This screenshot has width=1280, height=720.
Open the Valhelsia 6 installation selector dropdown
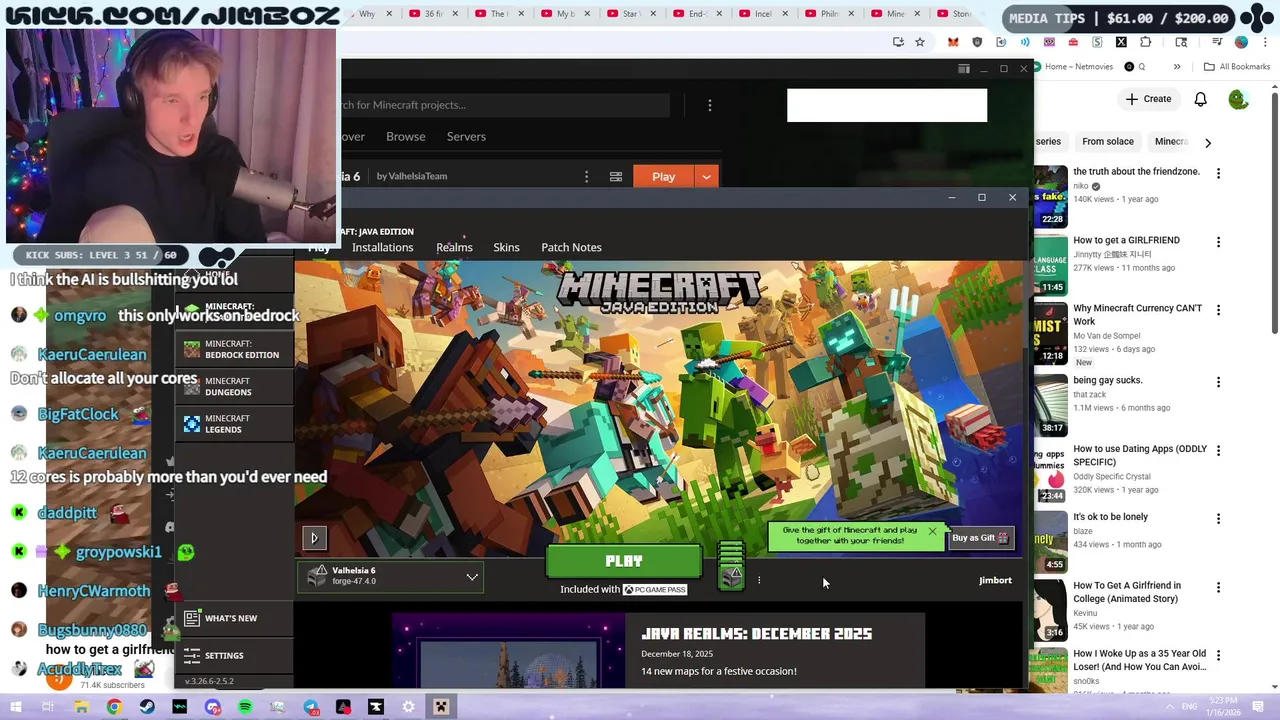[x=390, y=576]
